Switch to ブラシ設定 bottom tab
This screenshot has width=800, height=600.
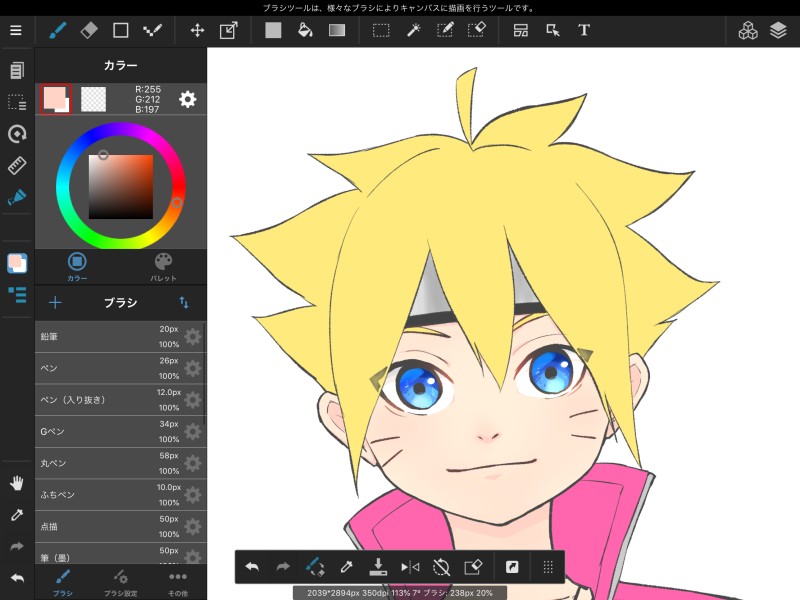(120, 583)
